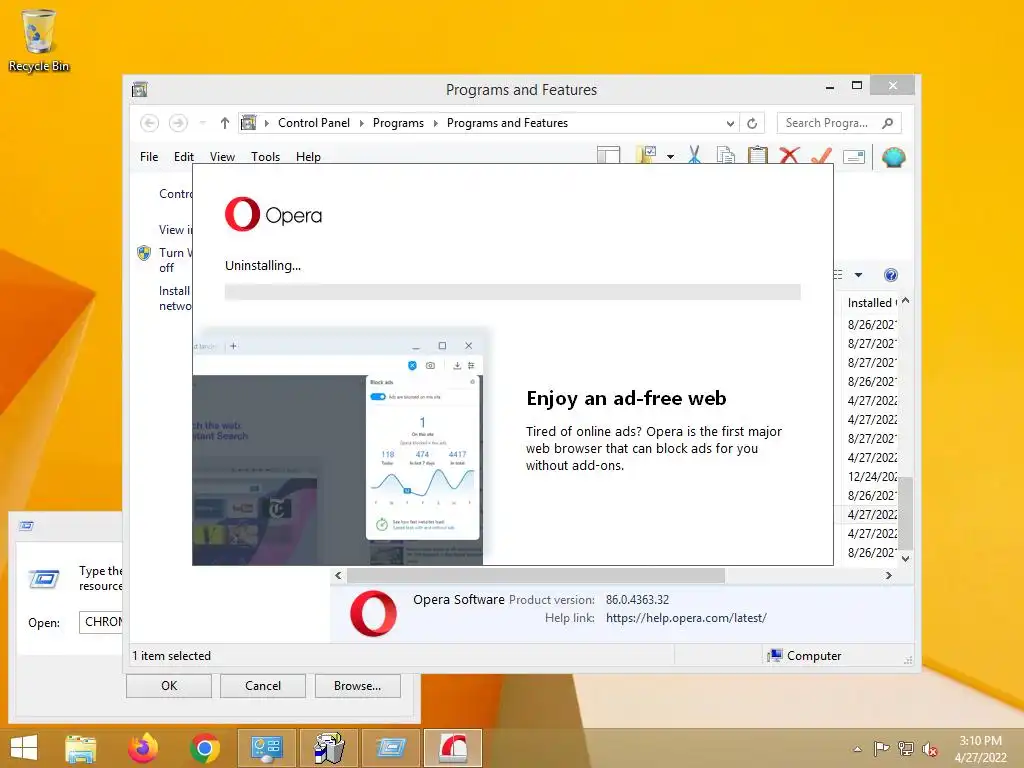This screenshot has height=768, width=1024.
Task: Open the help question mark icon
Action: pyautogui.click(x=891, y=275)
